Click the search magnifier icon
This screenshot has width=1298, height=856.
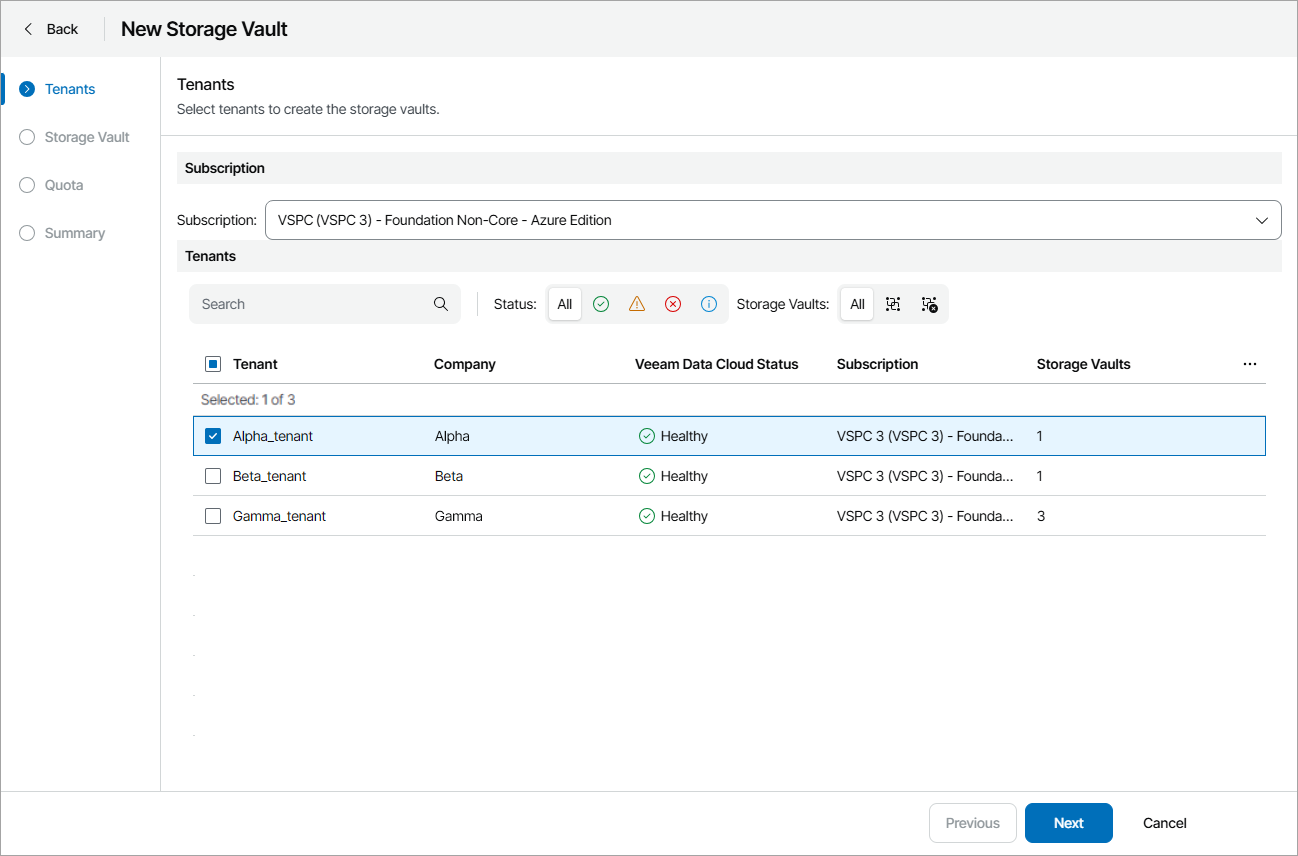(x=441, y=303)
